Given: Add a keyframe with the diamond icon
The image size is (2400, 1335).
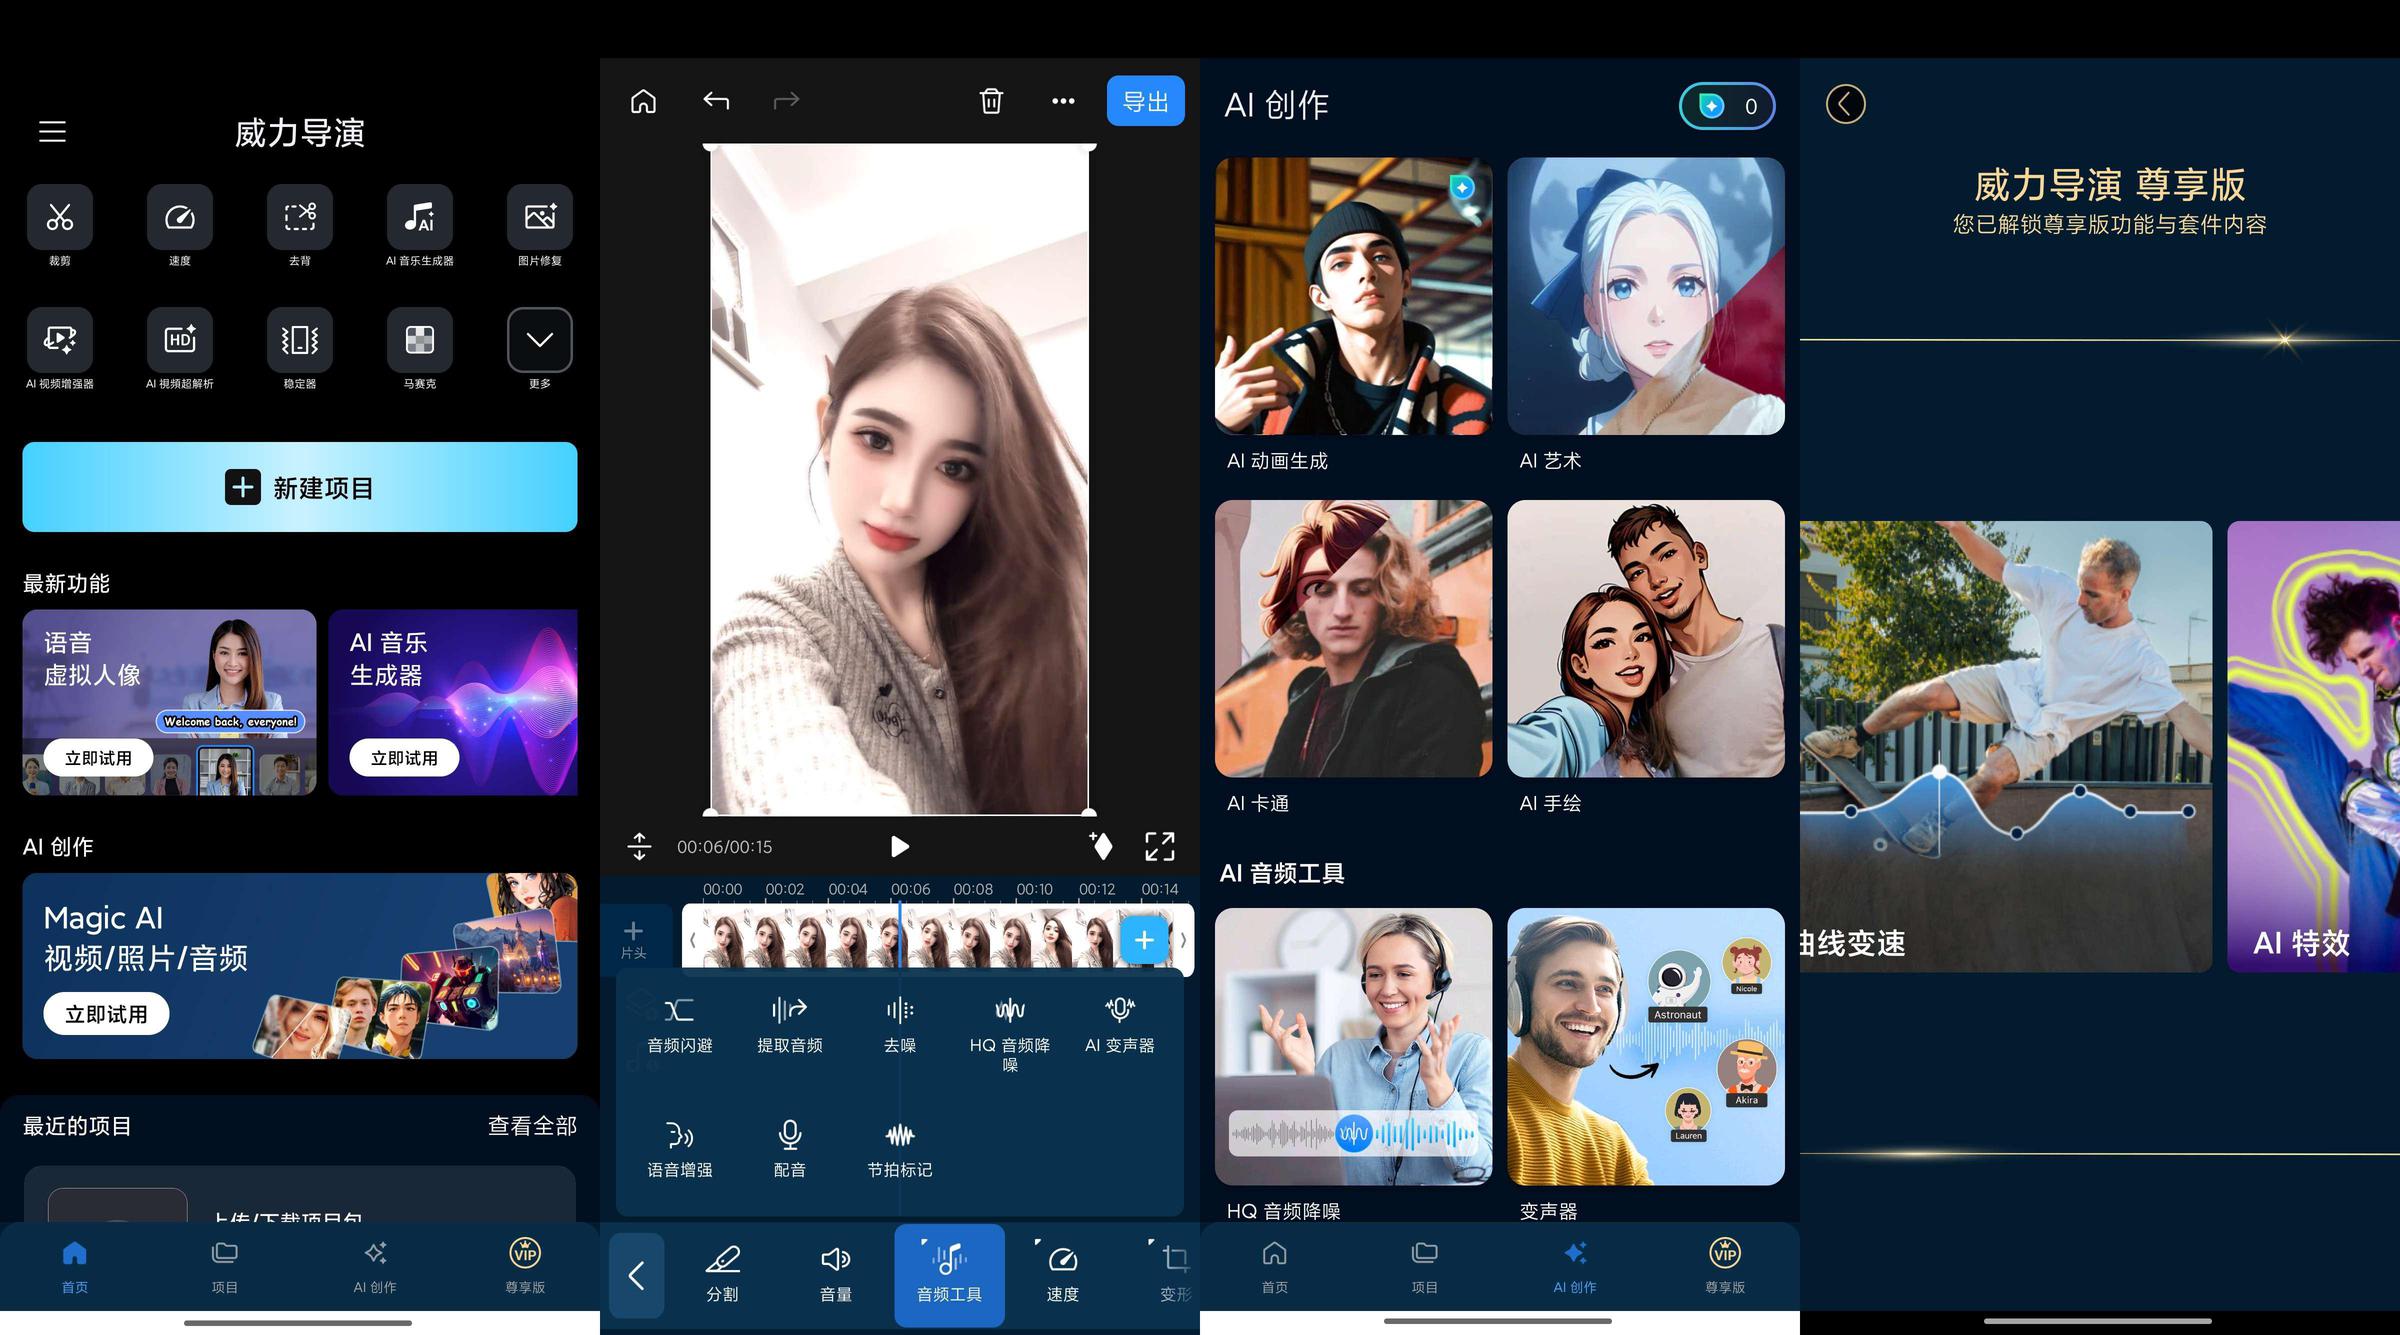Looking at the screenshot, I should click(1101, 846).
